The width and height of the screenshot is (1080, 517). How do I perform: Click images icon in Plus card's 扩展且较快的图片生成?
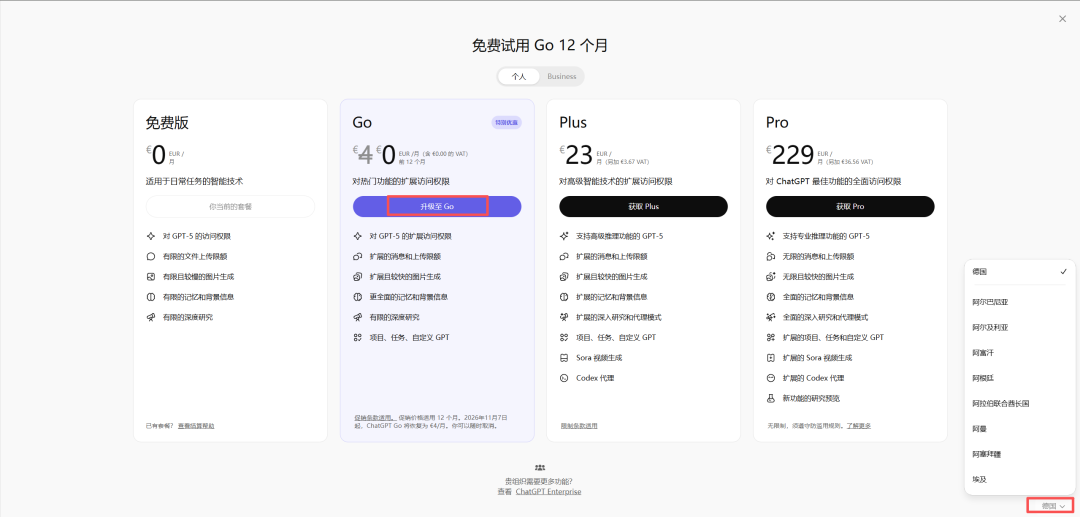click(x=564, y=277)
